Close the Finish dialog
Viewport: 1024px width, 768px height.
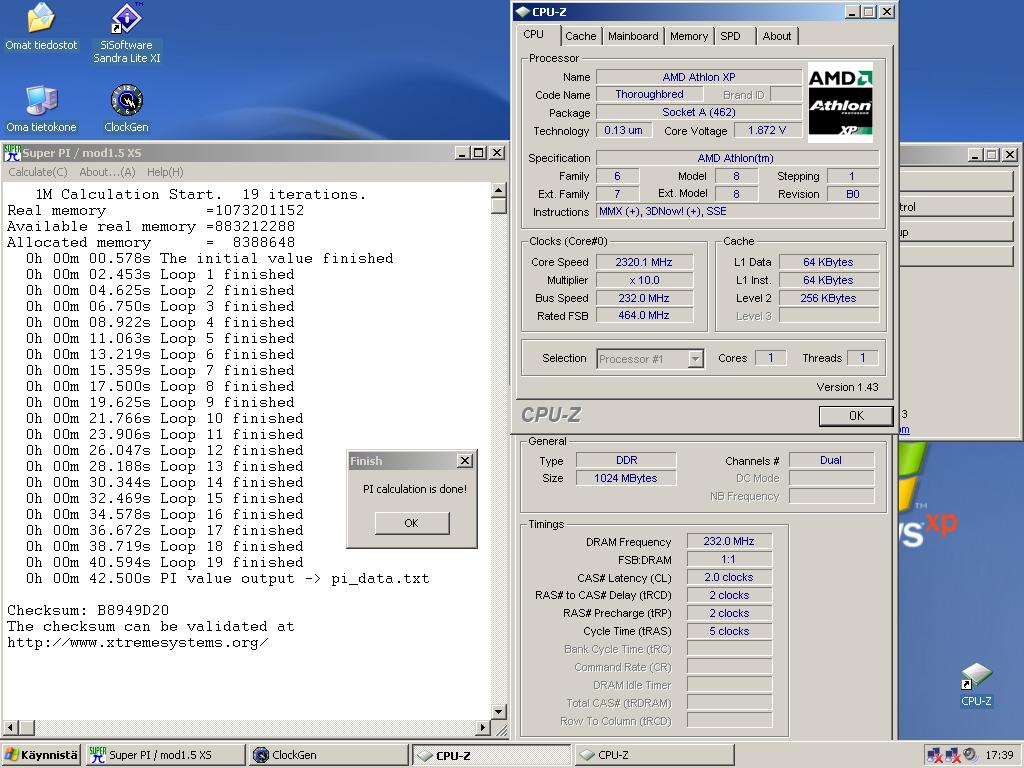coord(464,460)
